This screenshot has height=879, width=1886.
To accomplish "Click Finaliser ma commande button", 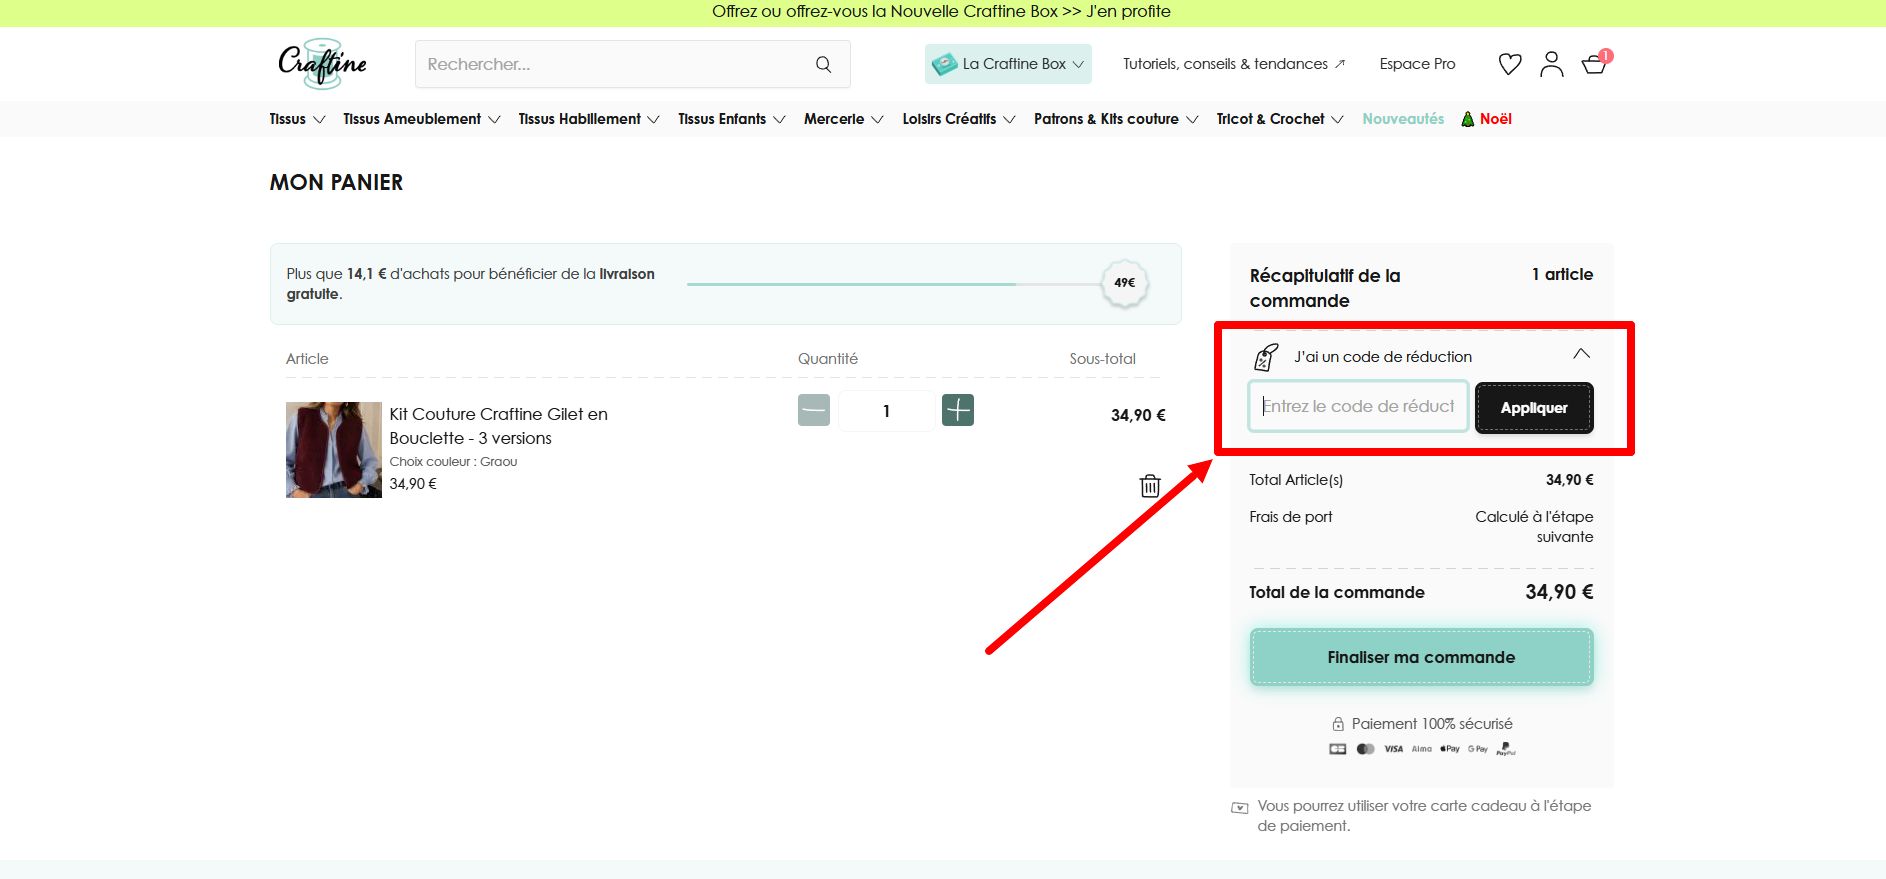I will point(1421,657).
